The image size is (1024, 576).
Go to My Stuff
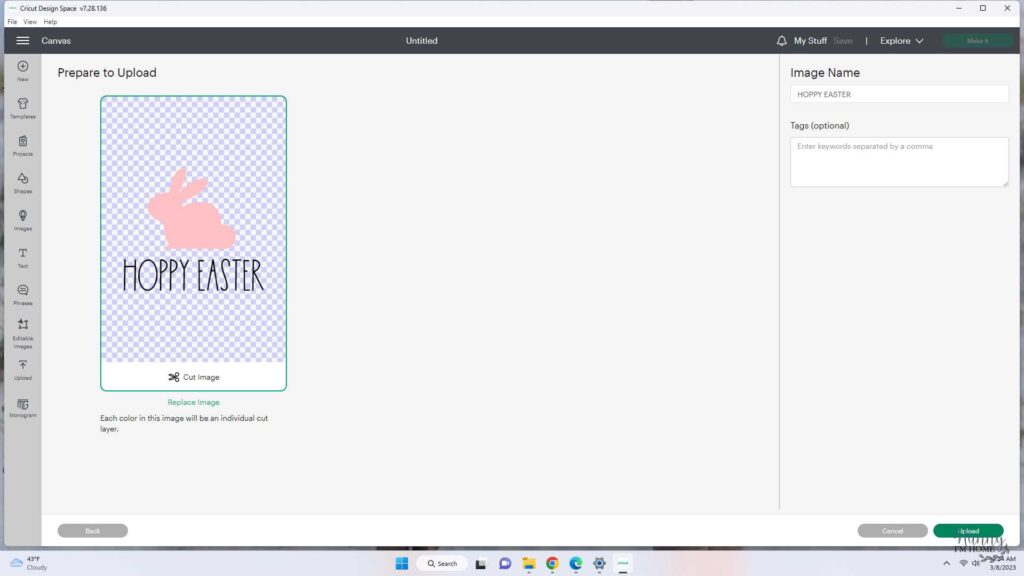pyautogui.click(x=810, y=40)
